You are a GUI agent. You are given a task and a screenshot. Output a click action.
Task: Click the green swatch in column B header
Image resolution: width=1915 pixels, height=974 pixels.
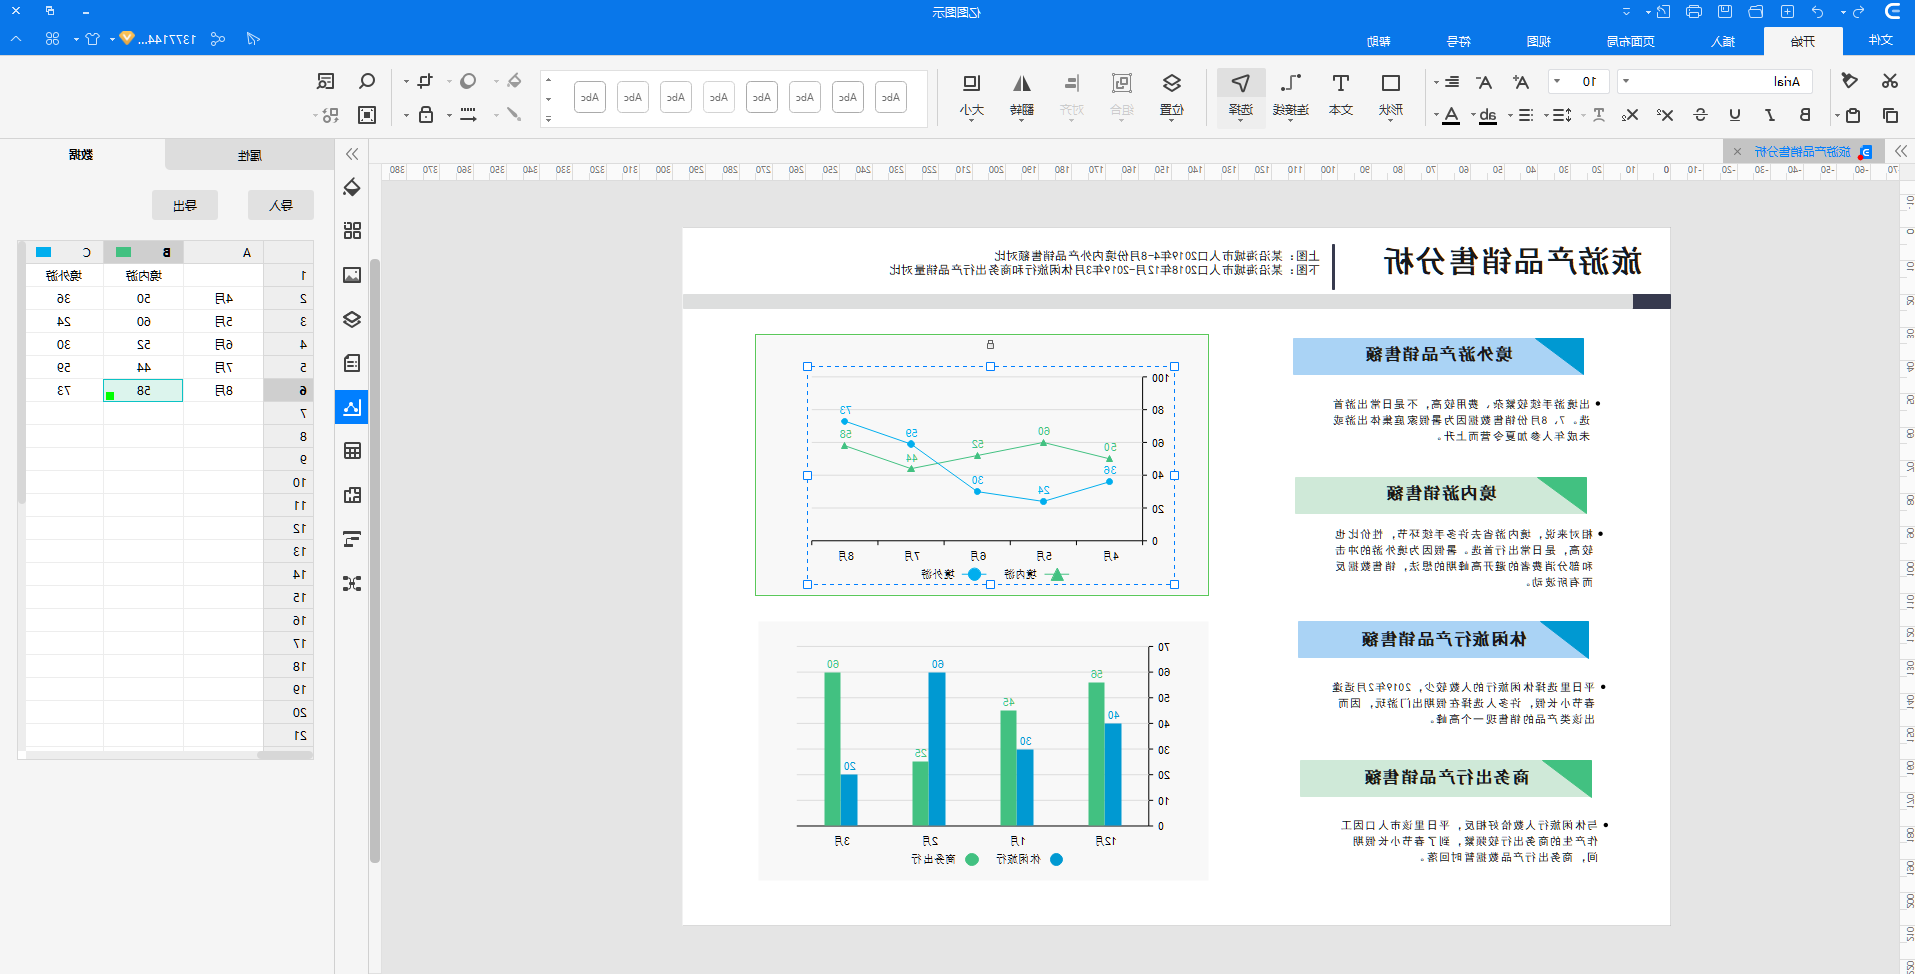pos(123,252)
